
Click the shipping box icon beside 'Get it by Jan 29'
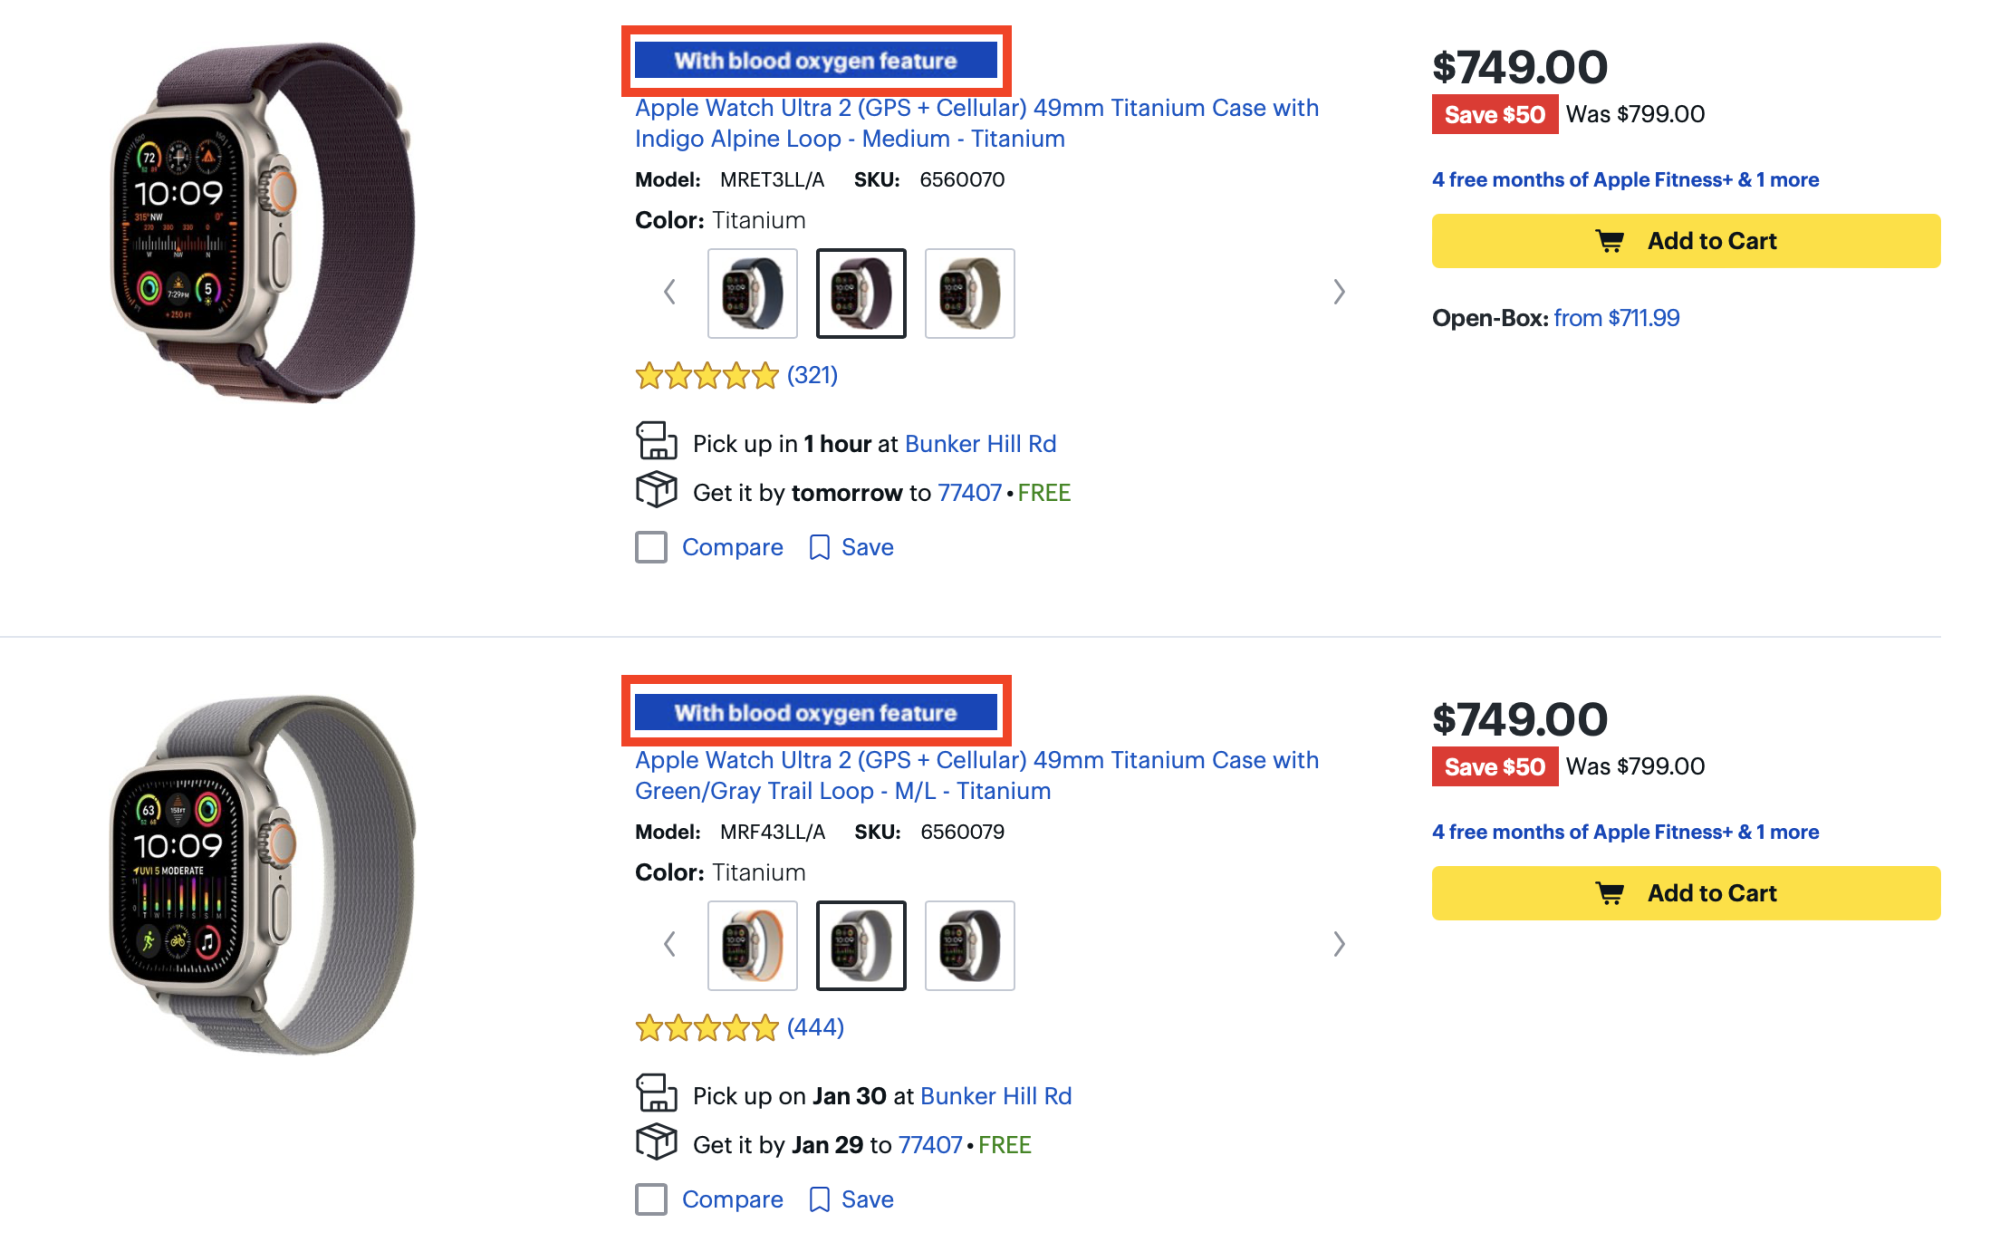click(656, 1142)
